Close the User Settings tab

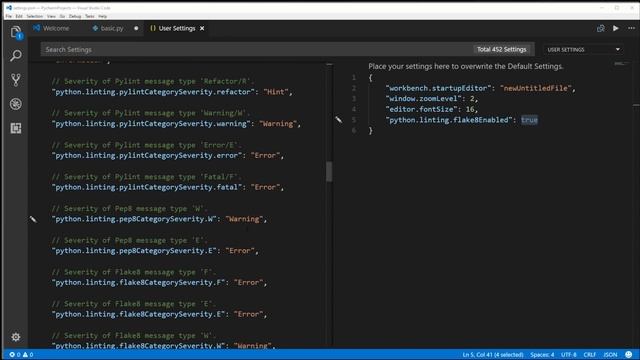click(202, 28)
